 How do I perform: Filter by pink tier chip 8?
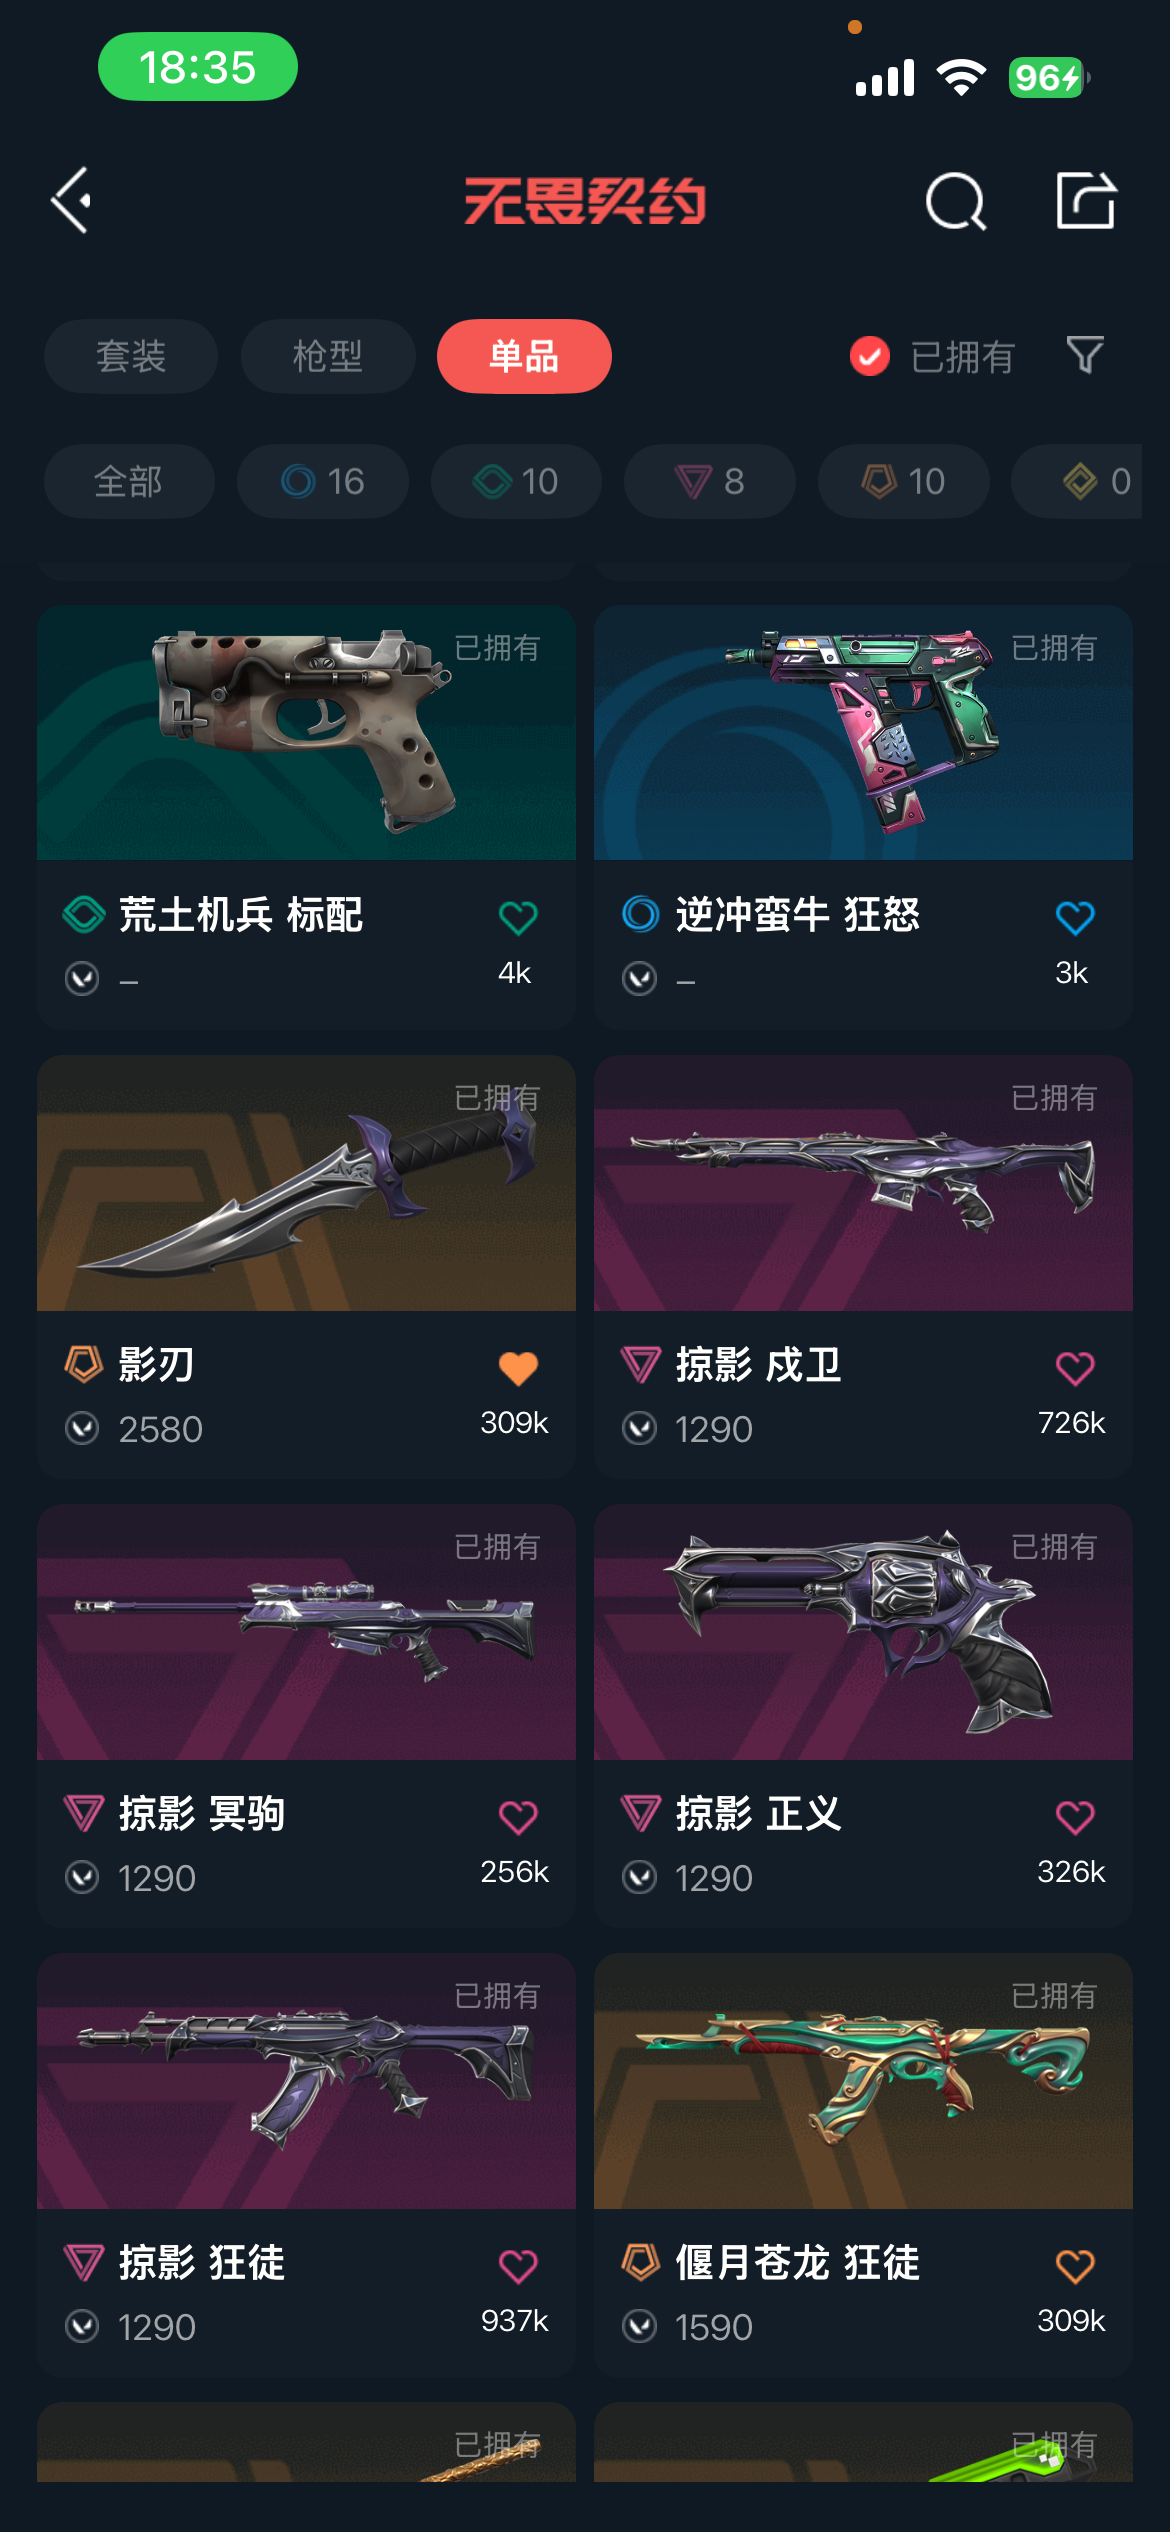tap(709, 481)
